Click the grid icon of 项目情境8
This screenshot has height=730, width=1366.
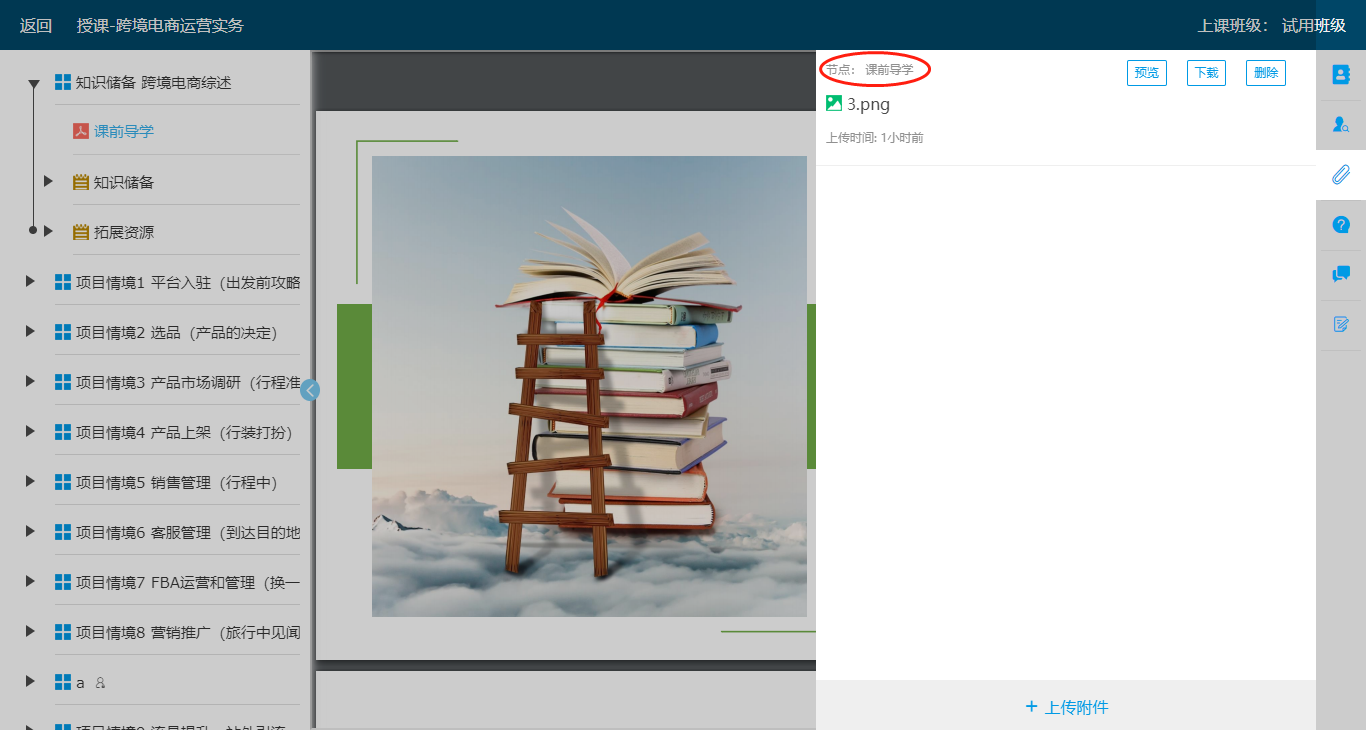(x=63, y=632)
